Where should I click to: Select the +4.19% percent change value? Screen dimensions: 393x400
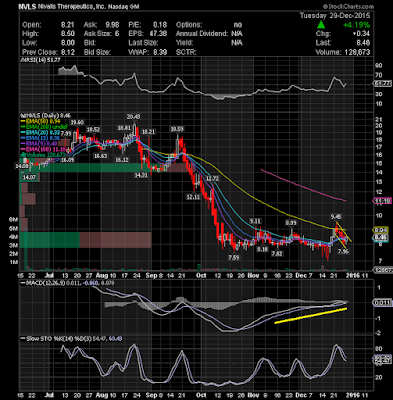click(358, 25)
